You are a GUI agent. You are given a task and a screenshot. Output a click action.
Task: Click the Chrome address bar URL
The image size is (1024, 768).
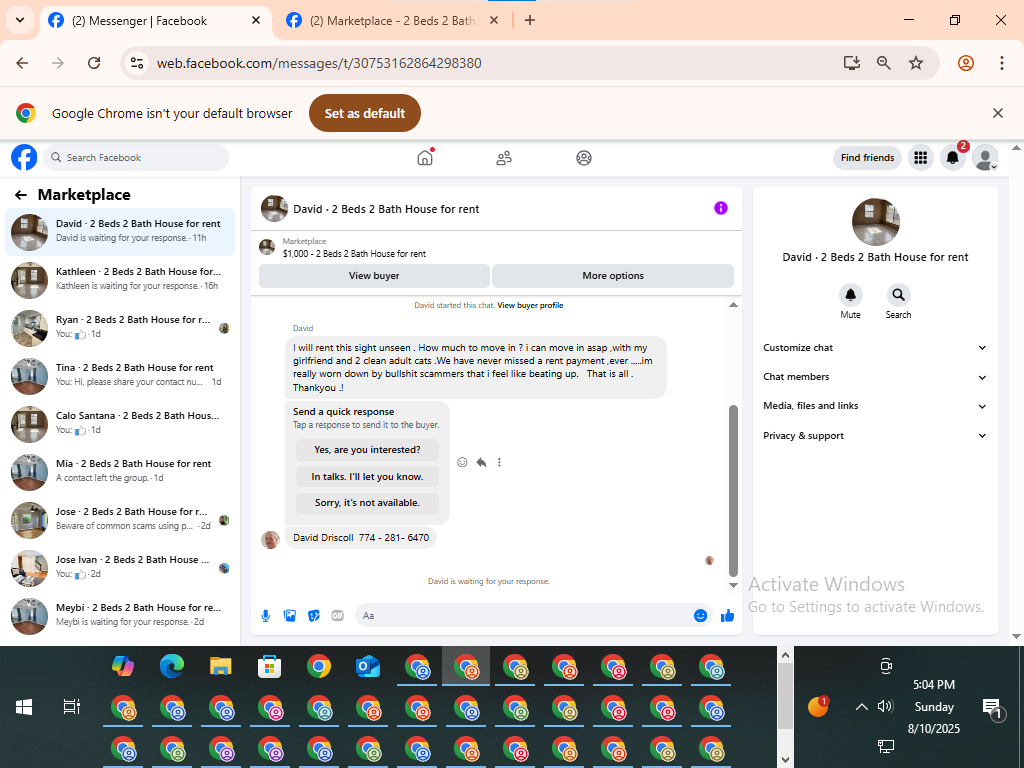[319, 63]
